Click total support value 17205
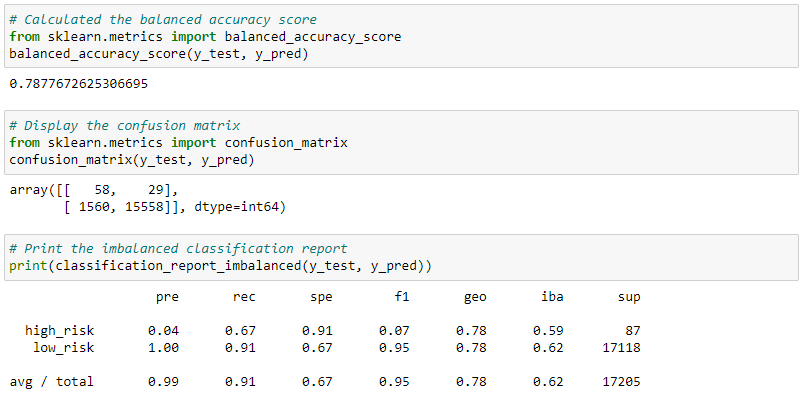This screenshot has width=803, height=395. (x=621, y=382)
